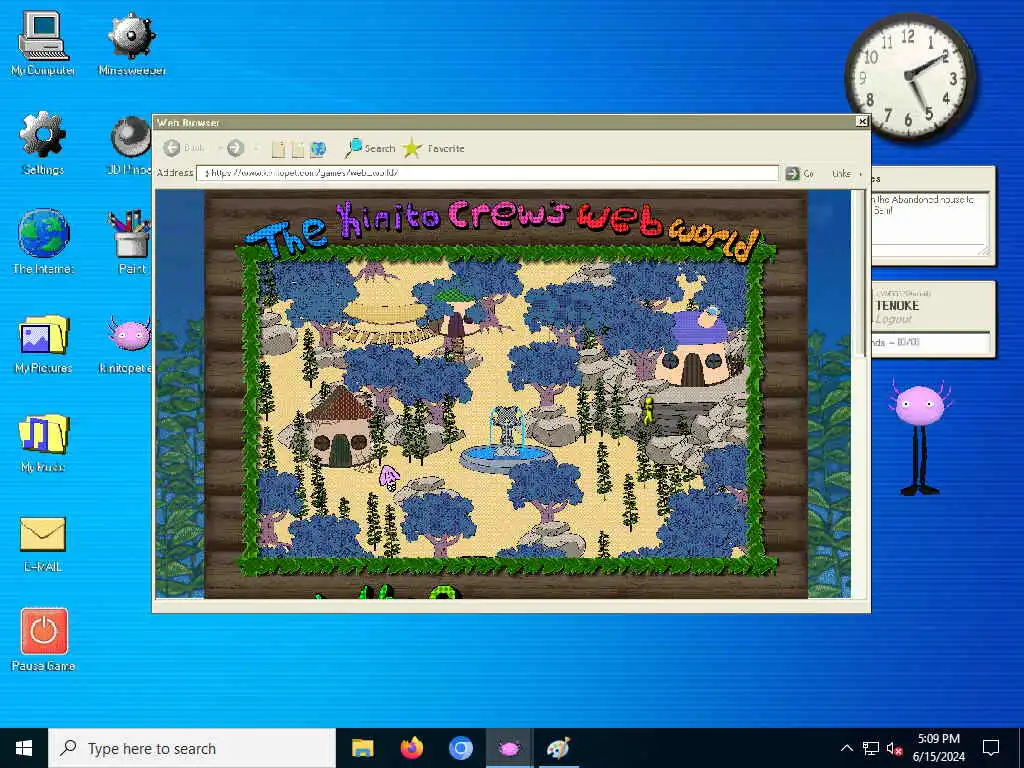Switch to the pink Kinito taskbar app

click(509, 748)
